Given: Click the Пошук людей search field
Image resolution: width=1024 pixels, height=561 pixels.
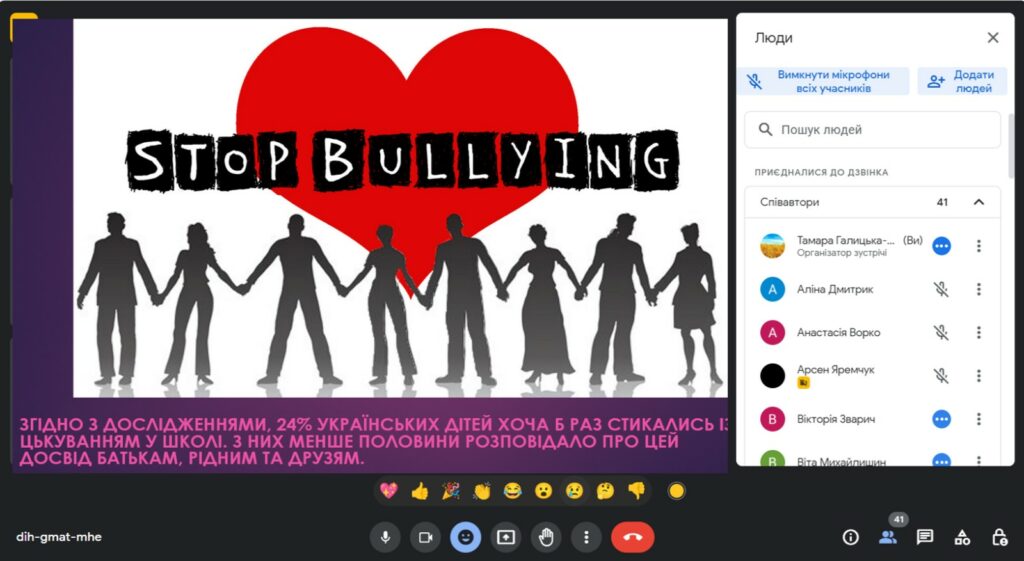Looking at the screenshot, I should pos(872,130).
